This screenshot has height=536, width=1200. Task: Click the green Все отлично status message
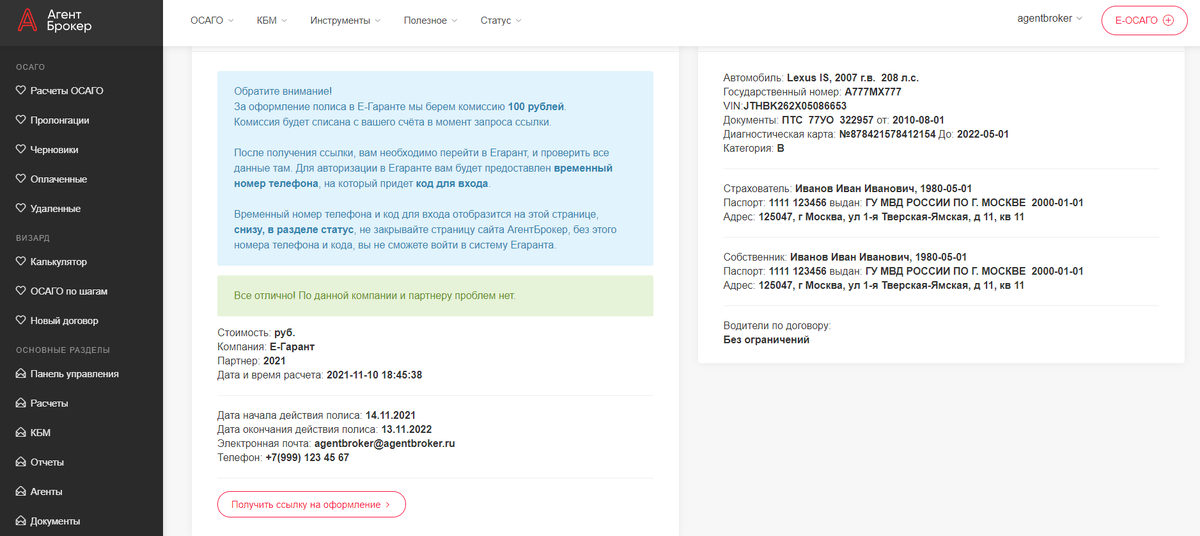[435, 296]
